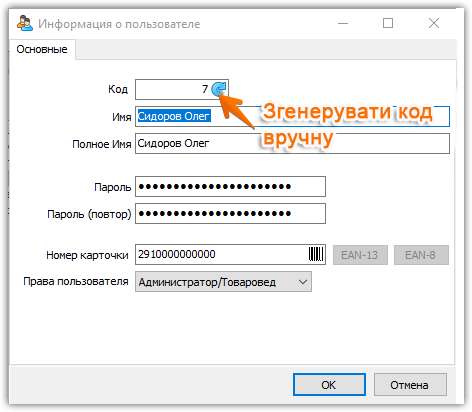This screenshot has width=472, height=412.
Task: Focus the Пароль (повтор) field
Action: click(x=230, y=214)
